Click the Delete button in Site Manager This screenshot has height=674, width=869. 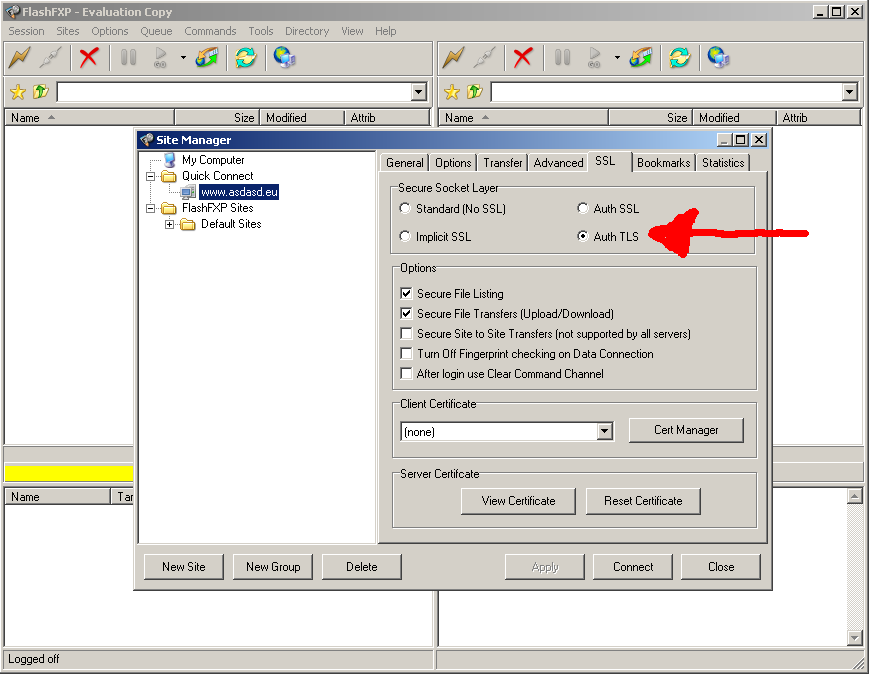click(361, 567)
